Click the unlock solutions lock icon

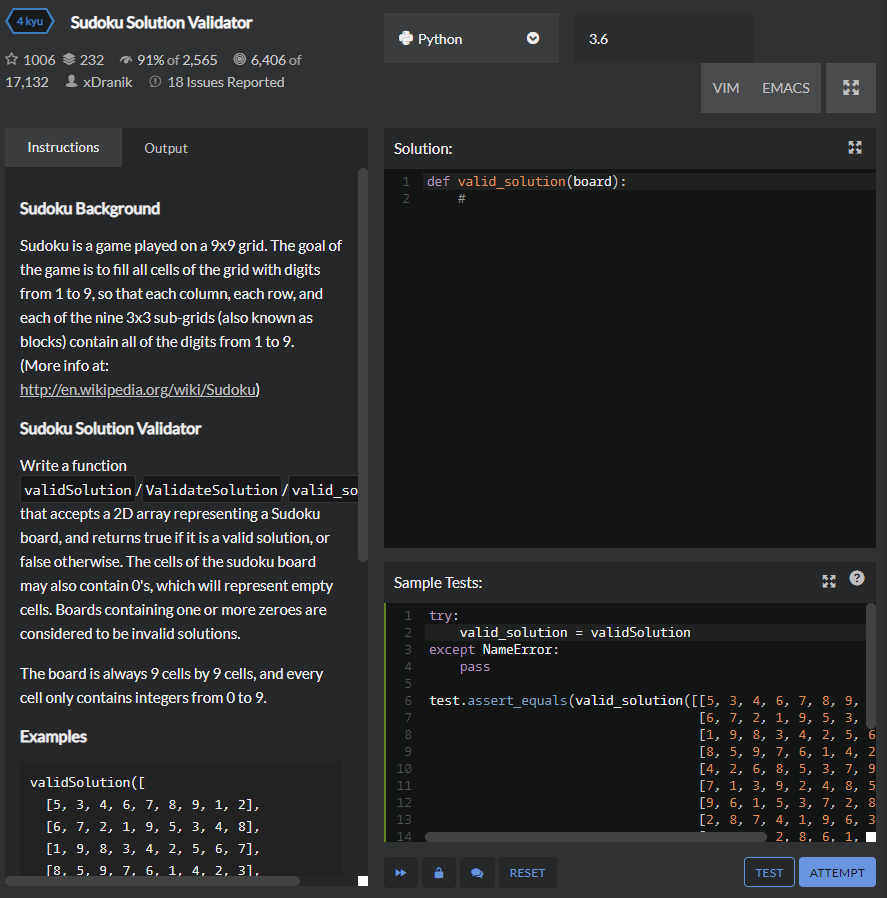(x=439, y=872)
